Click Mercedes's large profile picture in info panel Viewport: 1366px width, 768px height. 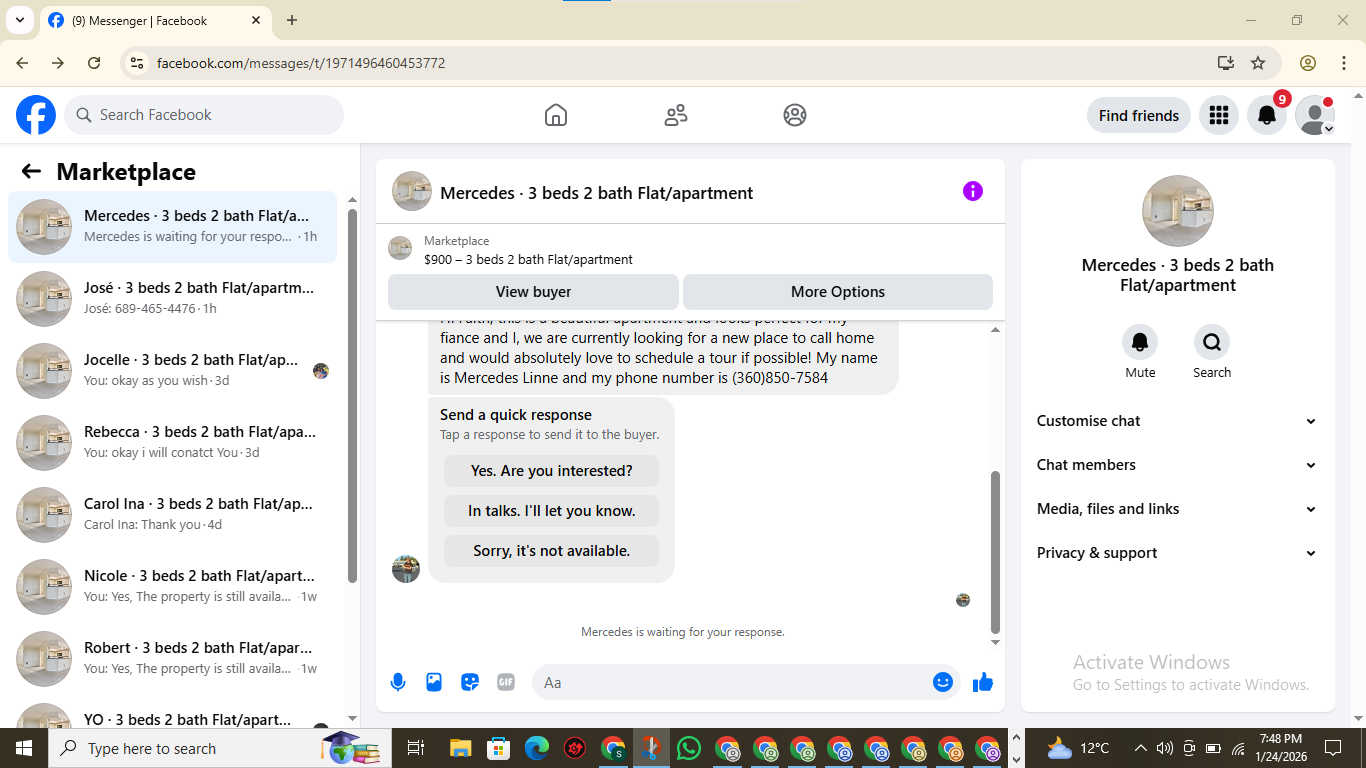1178,211
